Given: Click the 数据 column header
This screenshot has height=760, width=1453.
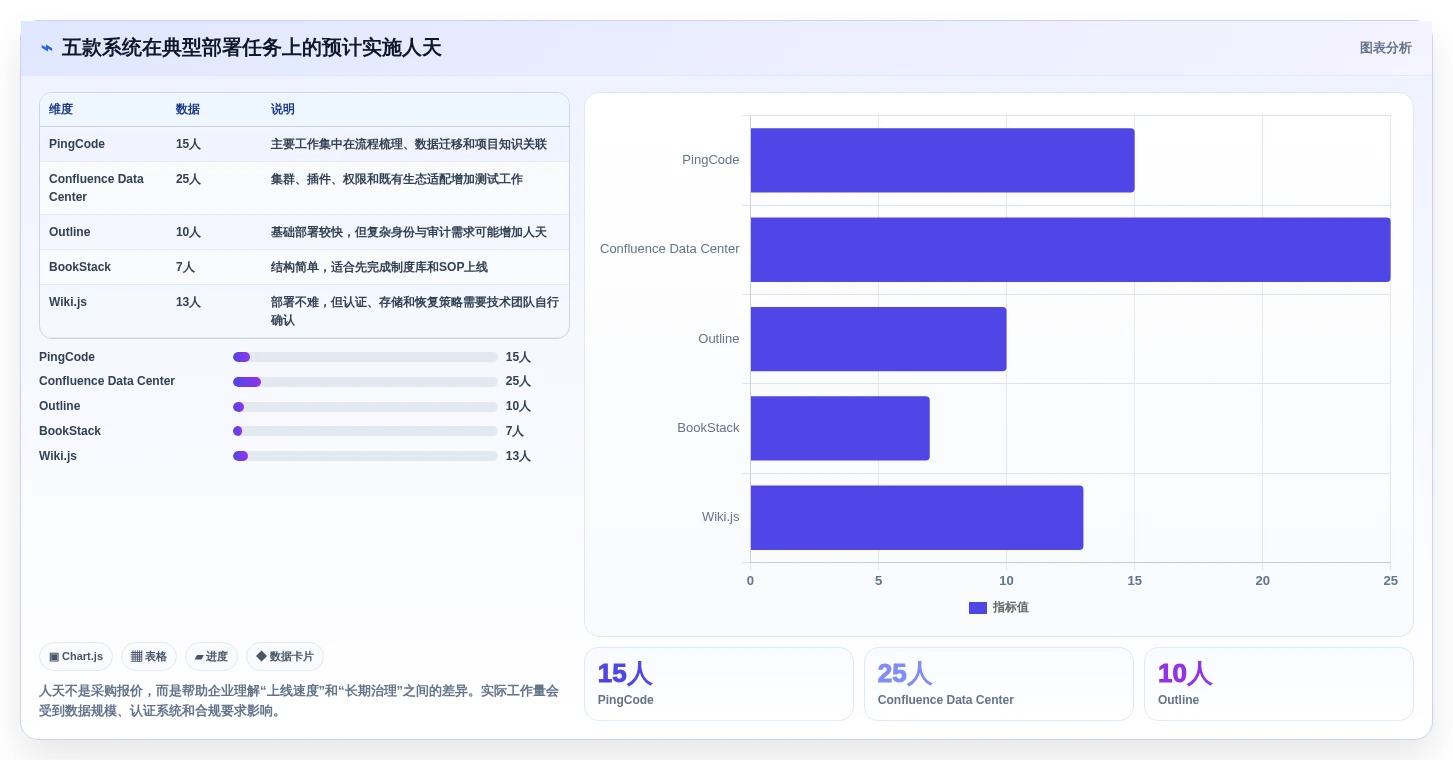Looking at the screenshot, I should [x=188, y=110].
